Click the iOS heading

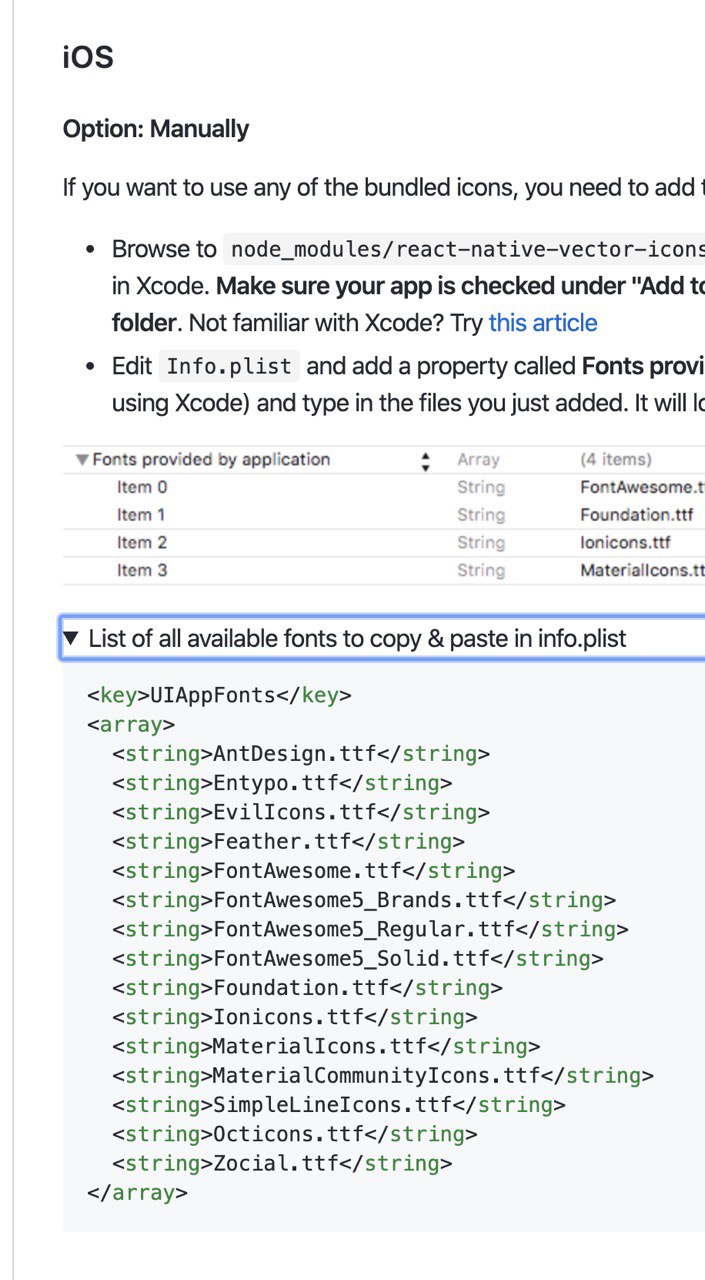pos(88,58)
